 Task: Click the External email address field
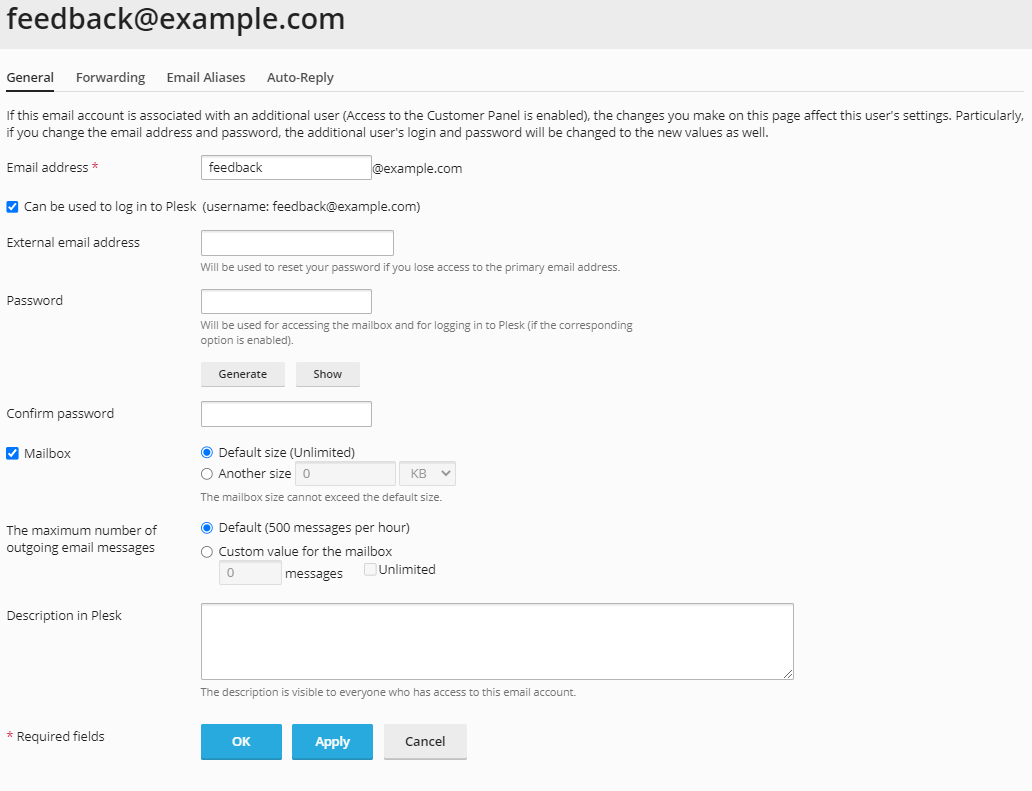coord(296,242)
